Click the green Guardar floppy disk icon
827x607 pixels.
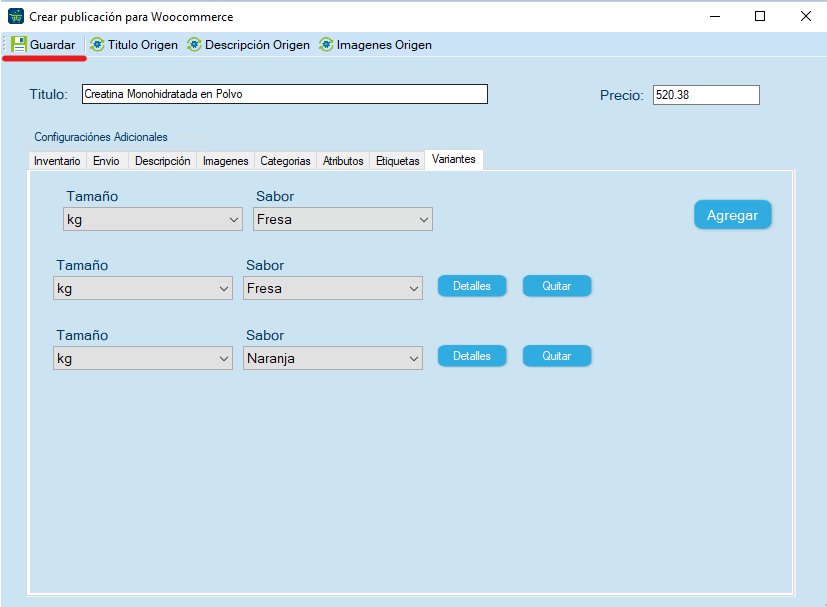(19, 45)
